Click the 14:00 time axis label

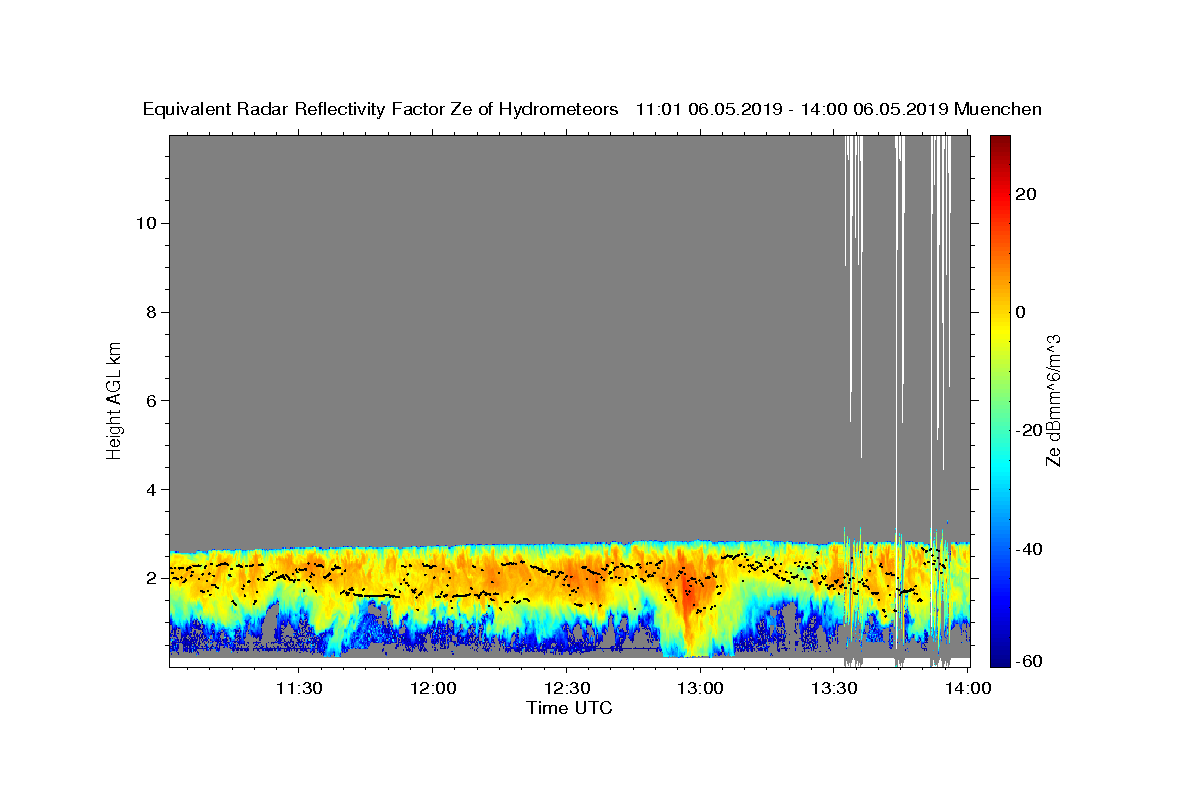click(x=968, y=688)
